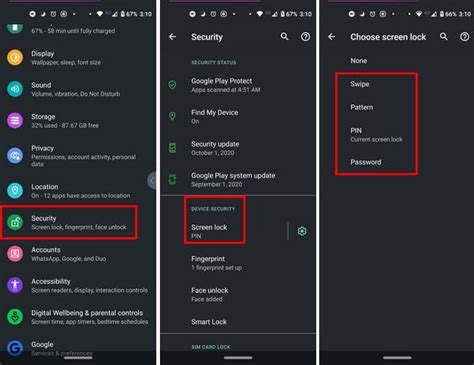Open Find My Device
The image size is (474, 365).
(238, 116)
